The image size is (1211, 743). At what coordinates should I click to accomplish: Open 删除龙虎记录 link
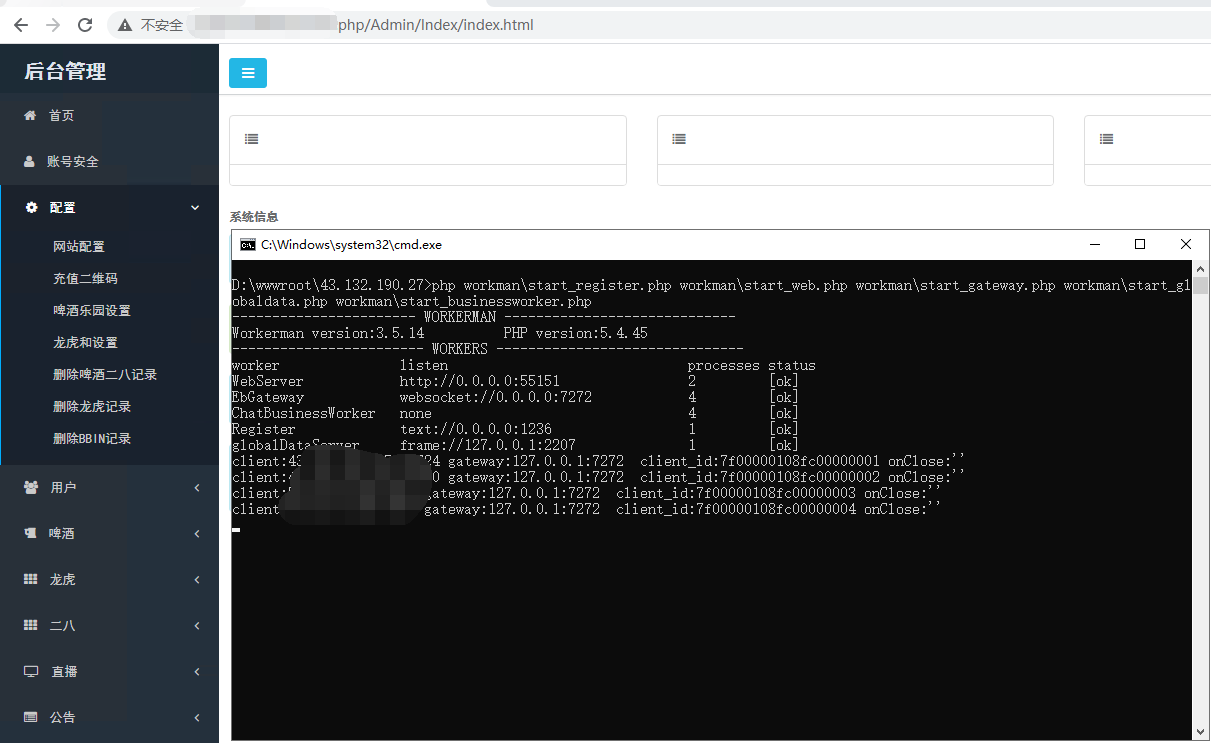pyautogui.click(x=92, y=407)
